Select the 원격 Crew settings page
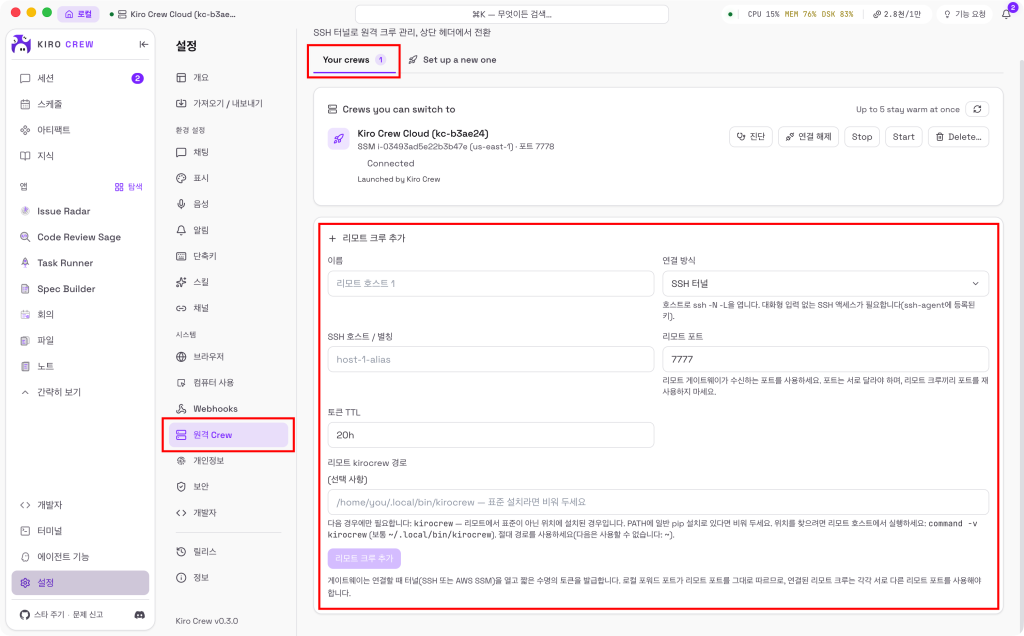1024x636 pixels. [228, 435]
